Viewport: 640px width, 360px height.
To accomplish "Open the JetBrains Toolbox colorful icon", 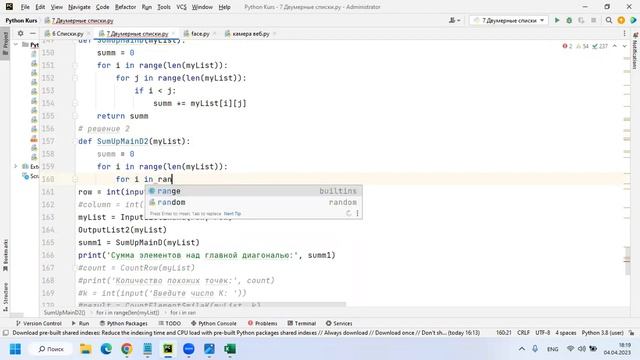I will click(633, 20).
